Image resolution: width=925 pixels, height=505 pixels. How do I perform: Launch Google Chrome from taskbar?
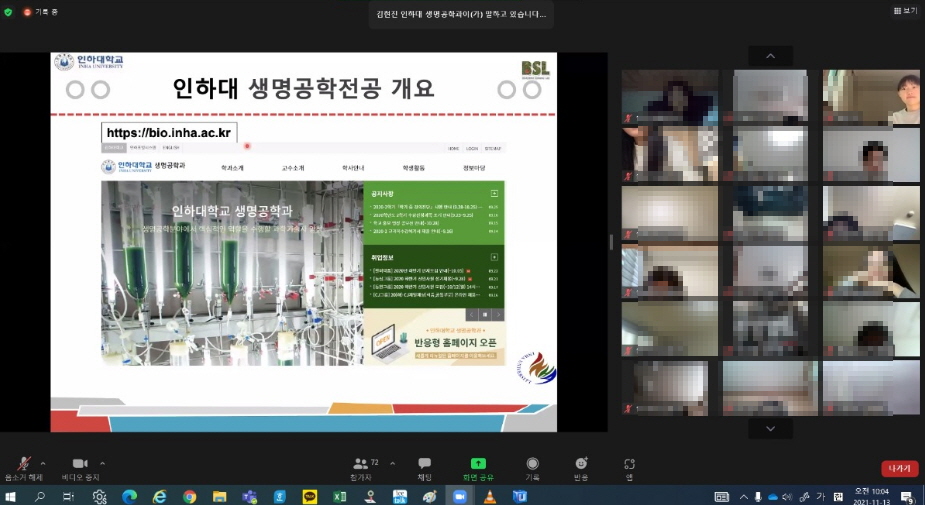(x=189, y=497)
